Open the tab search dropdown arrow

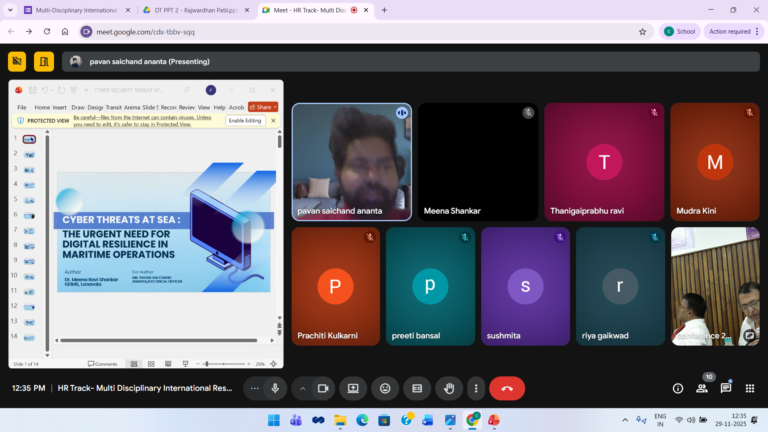point(10,10)
